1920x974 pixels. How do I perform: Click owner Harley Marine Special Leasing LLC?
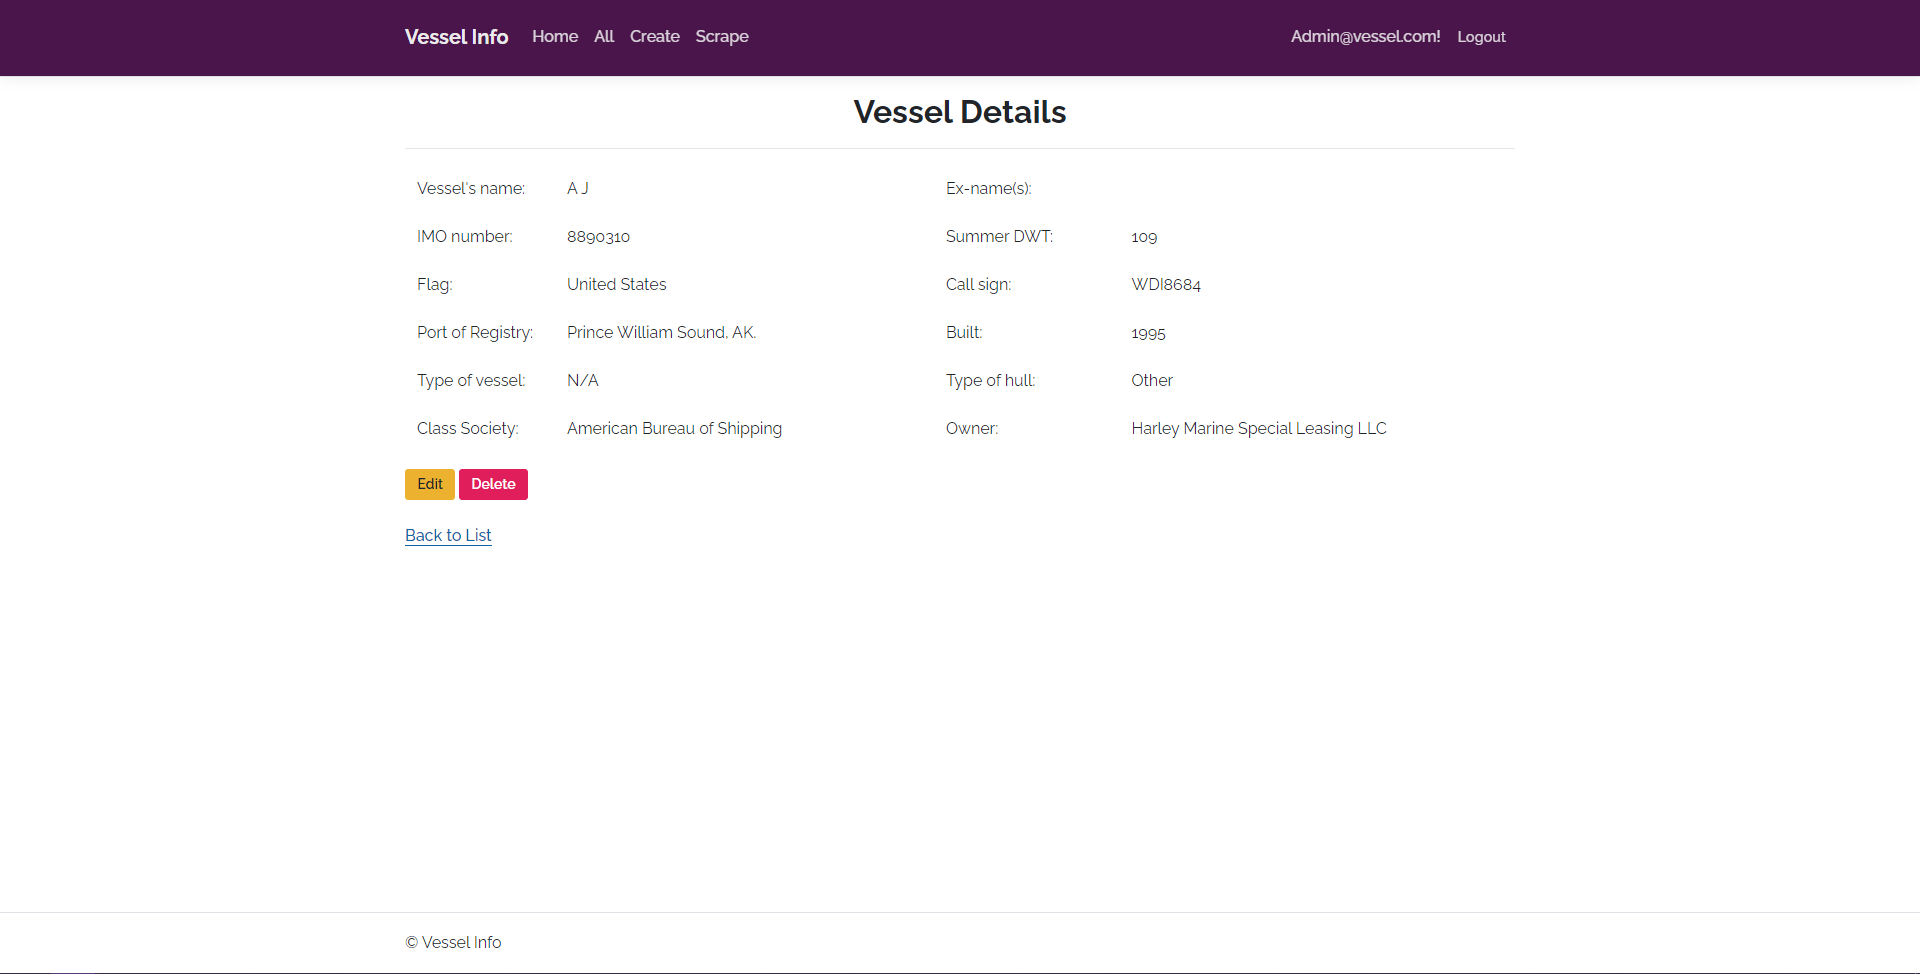[1258, 428]
